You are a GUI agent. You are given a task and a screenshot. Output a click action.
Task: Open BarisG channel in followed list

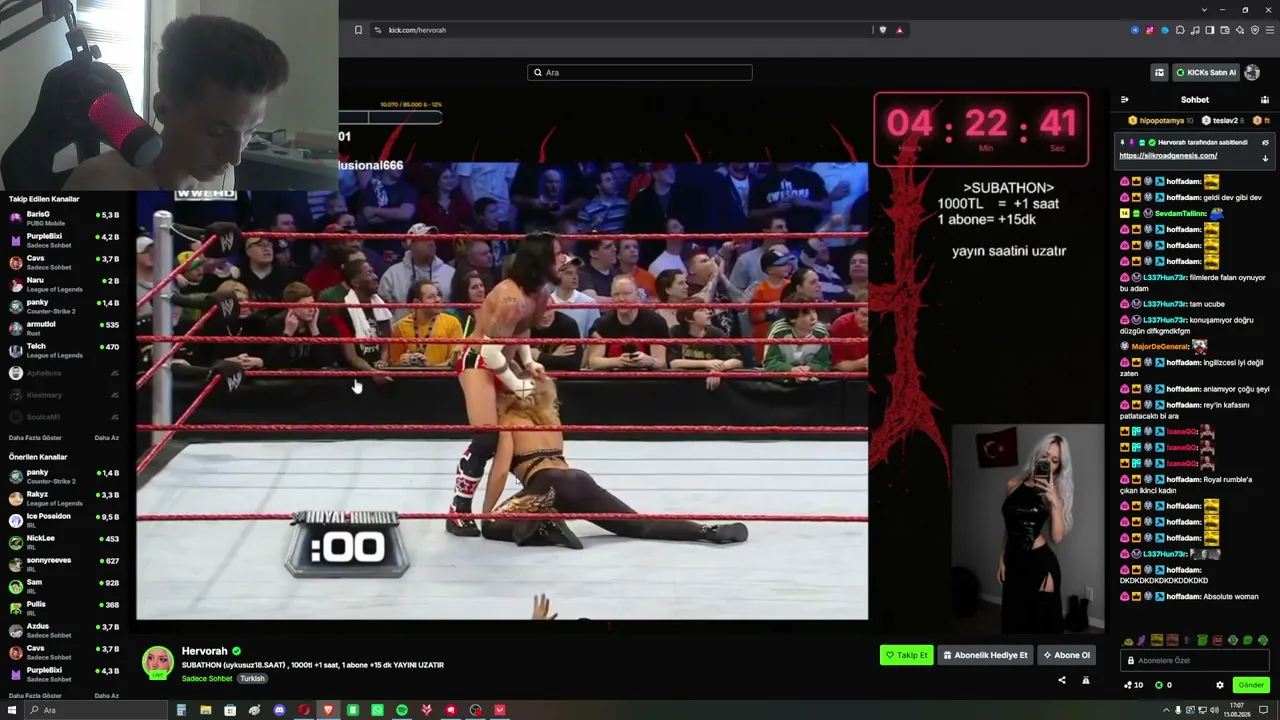[x=64, y=218]
